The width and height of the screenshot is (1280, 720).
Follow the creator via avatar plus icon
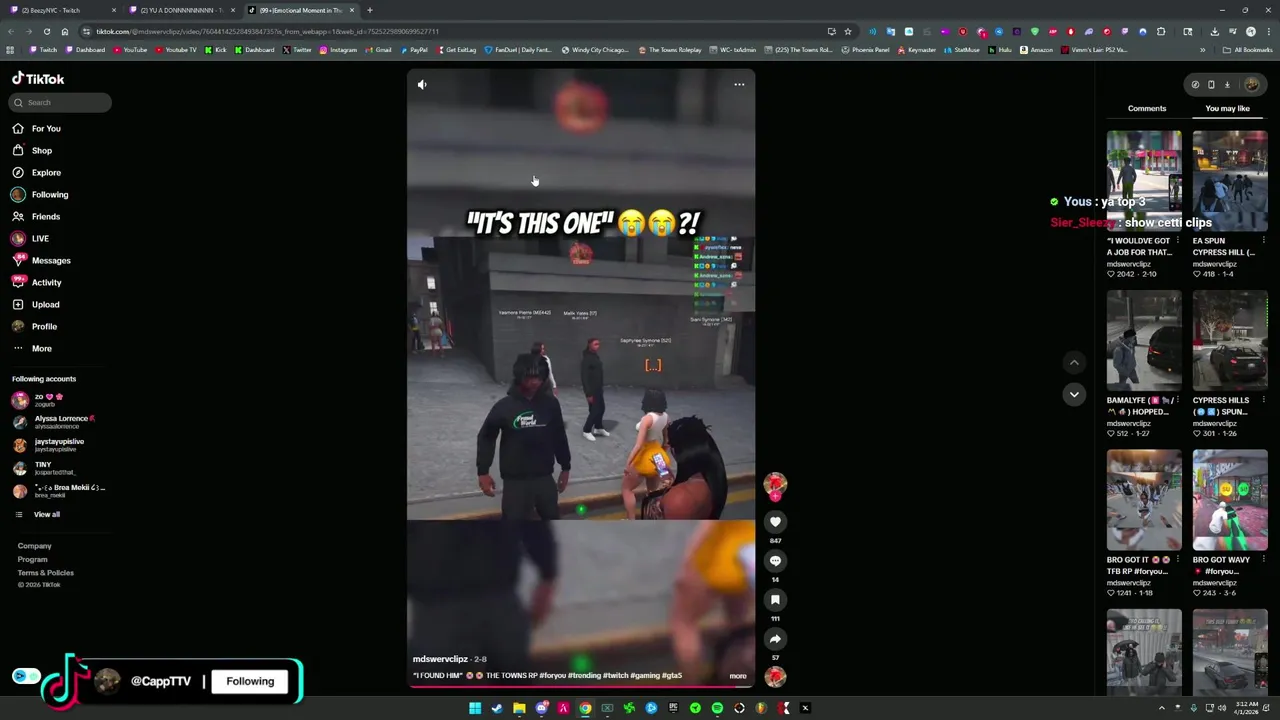(775, 496)
